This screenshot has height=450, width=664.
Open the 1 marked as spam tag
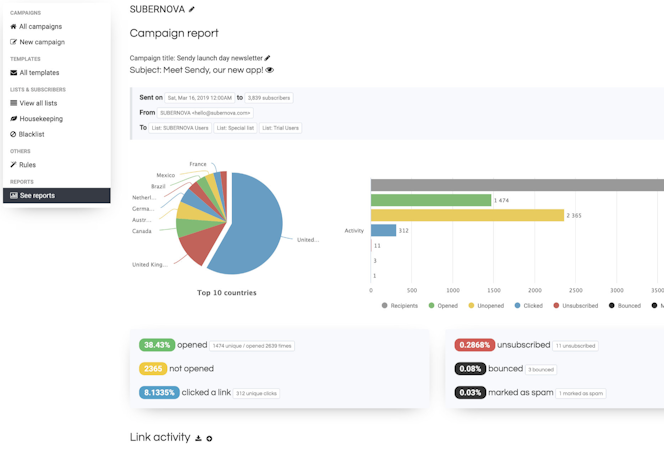[x=581, y=393]
